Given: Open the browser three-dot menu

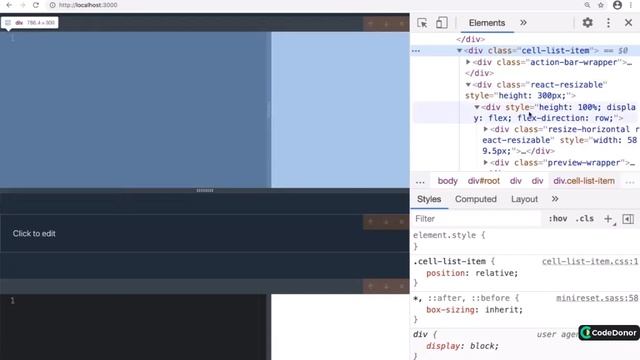Looking at the screenshot, I should coord(631,5).
